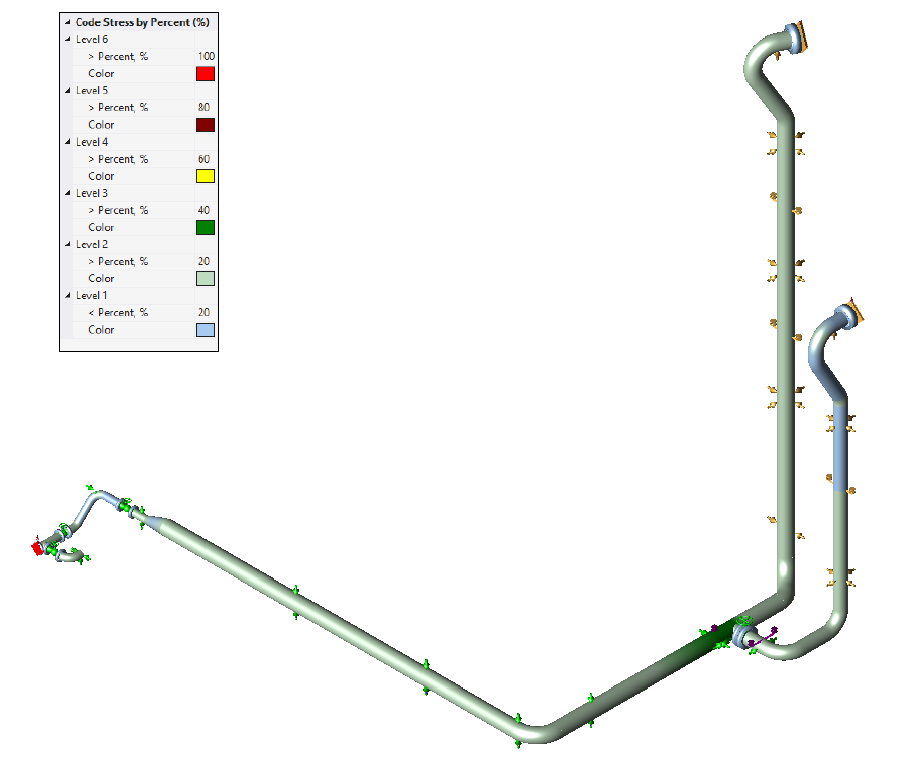Collapse the Level 6 group

click(67, 39)
